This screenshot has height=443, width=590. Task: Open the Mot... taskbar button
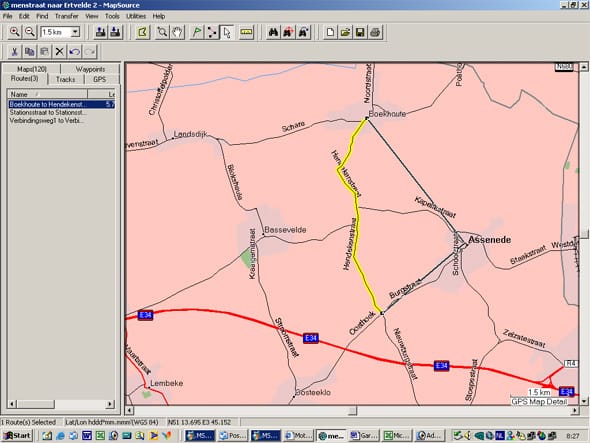click(298, 435)
